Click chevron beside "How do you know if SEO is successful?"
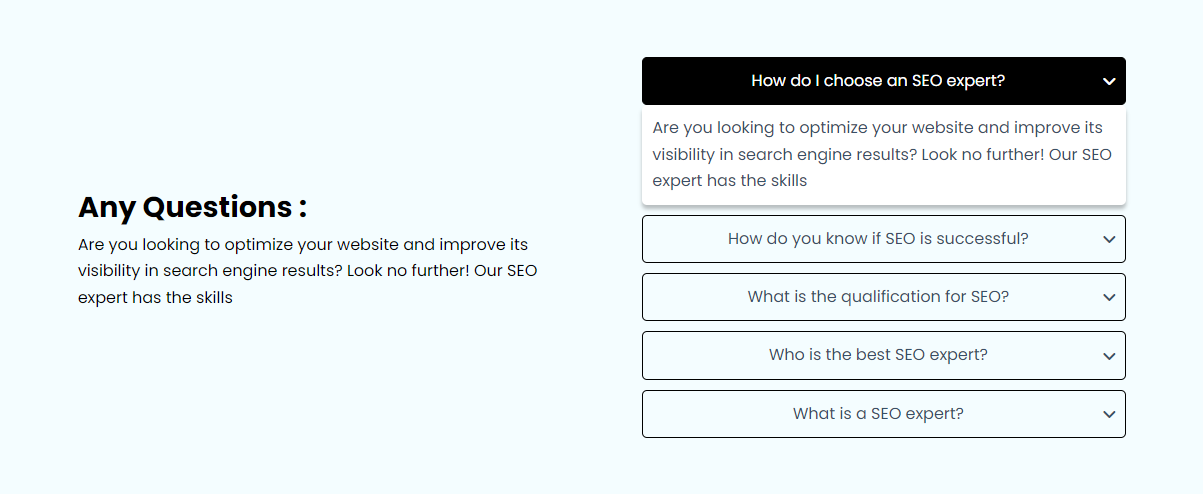1203x494 pixels. pyautogui.click(x=1109, y=240)
